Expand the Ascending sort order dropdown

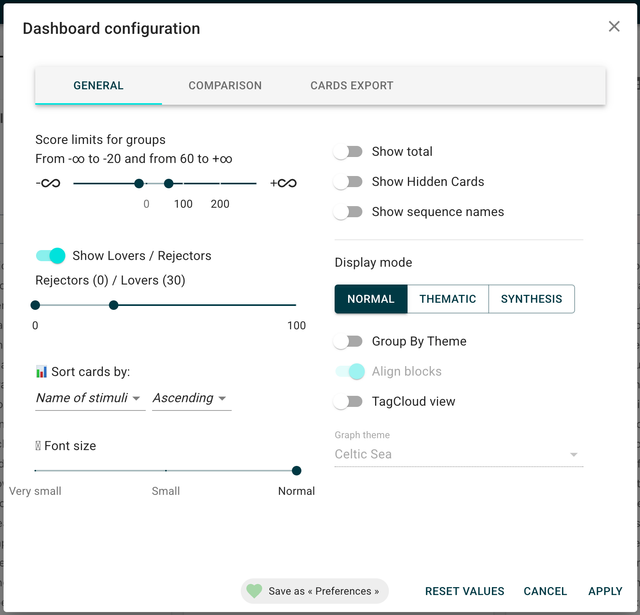pos(191,398)
